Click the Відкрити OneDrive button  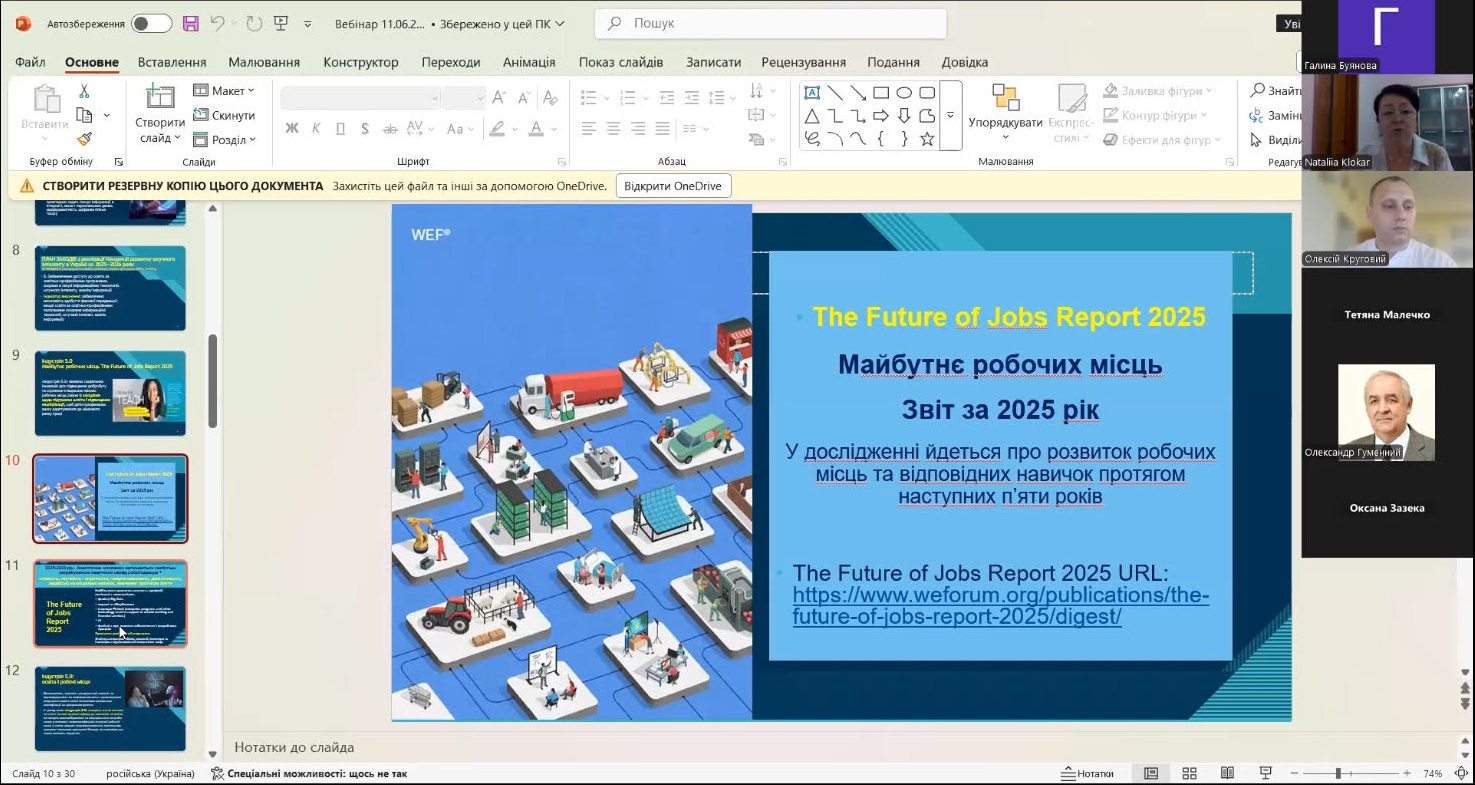pos(673,186)
